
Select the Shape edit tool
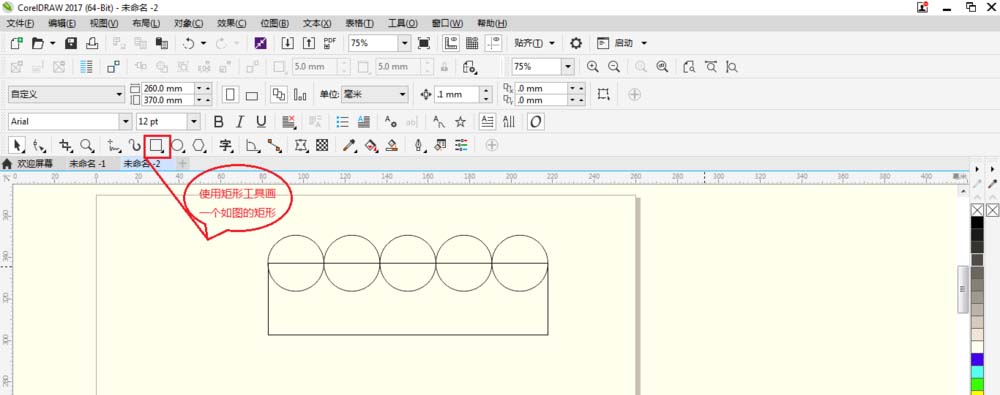pos(39,145)
